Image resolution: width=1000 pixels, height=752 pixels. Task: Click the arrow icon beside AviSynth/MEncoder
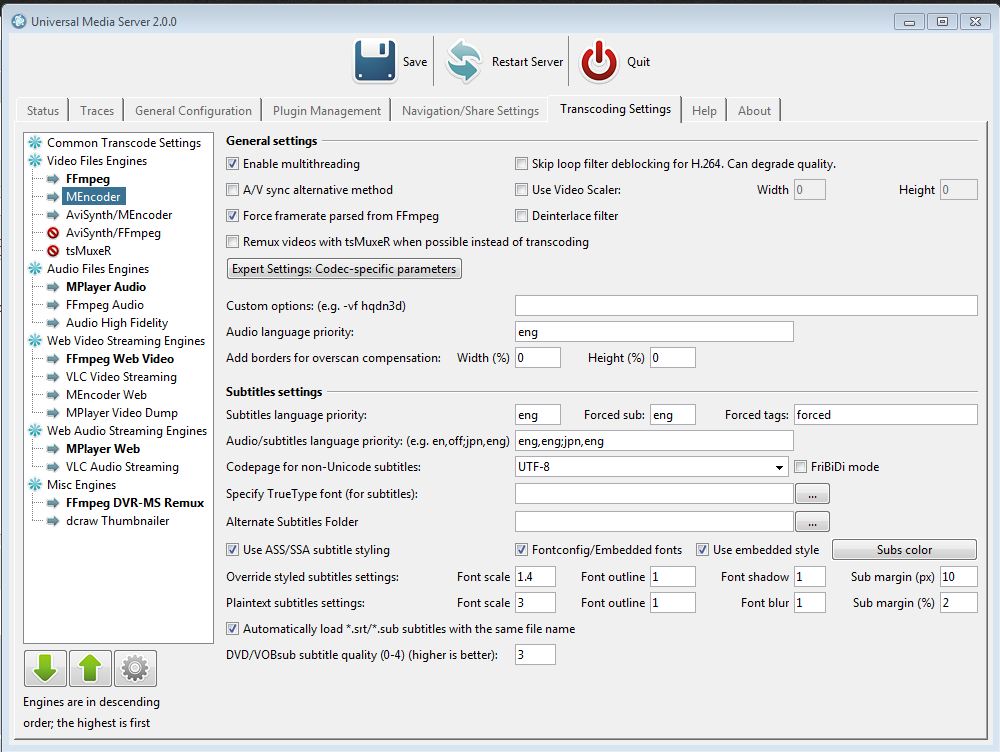54,215
